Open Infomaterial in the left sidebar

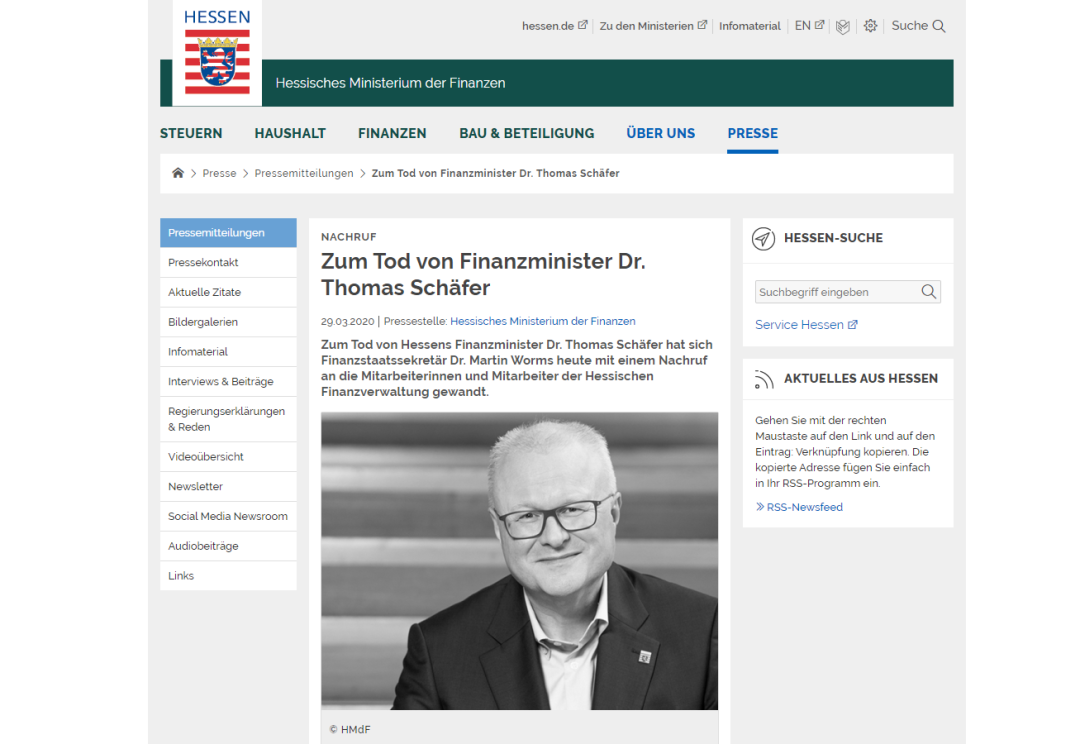coord(228,351)
